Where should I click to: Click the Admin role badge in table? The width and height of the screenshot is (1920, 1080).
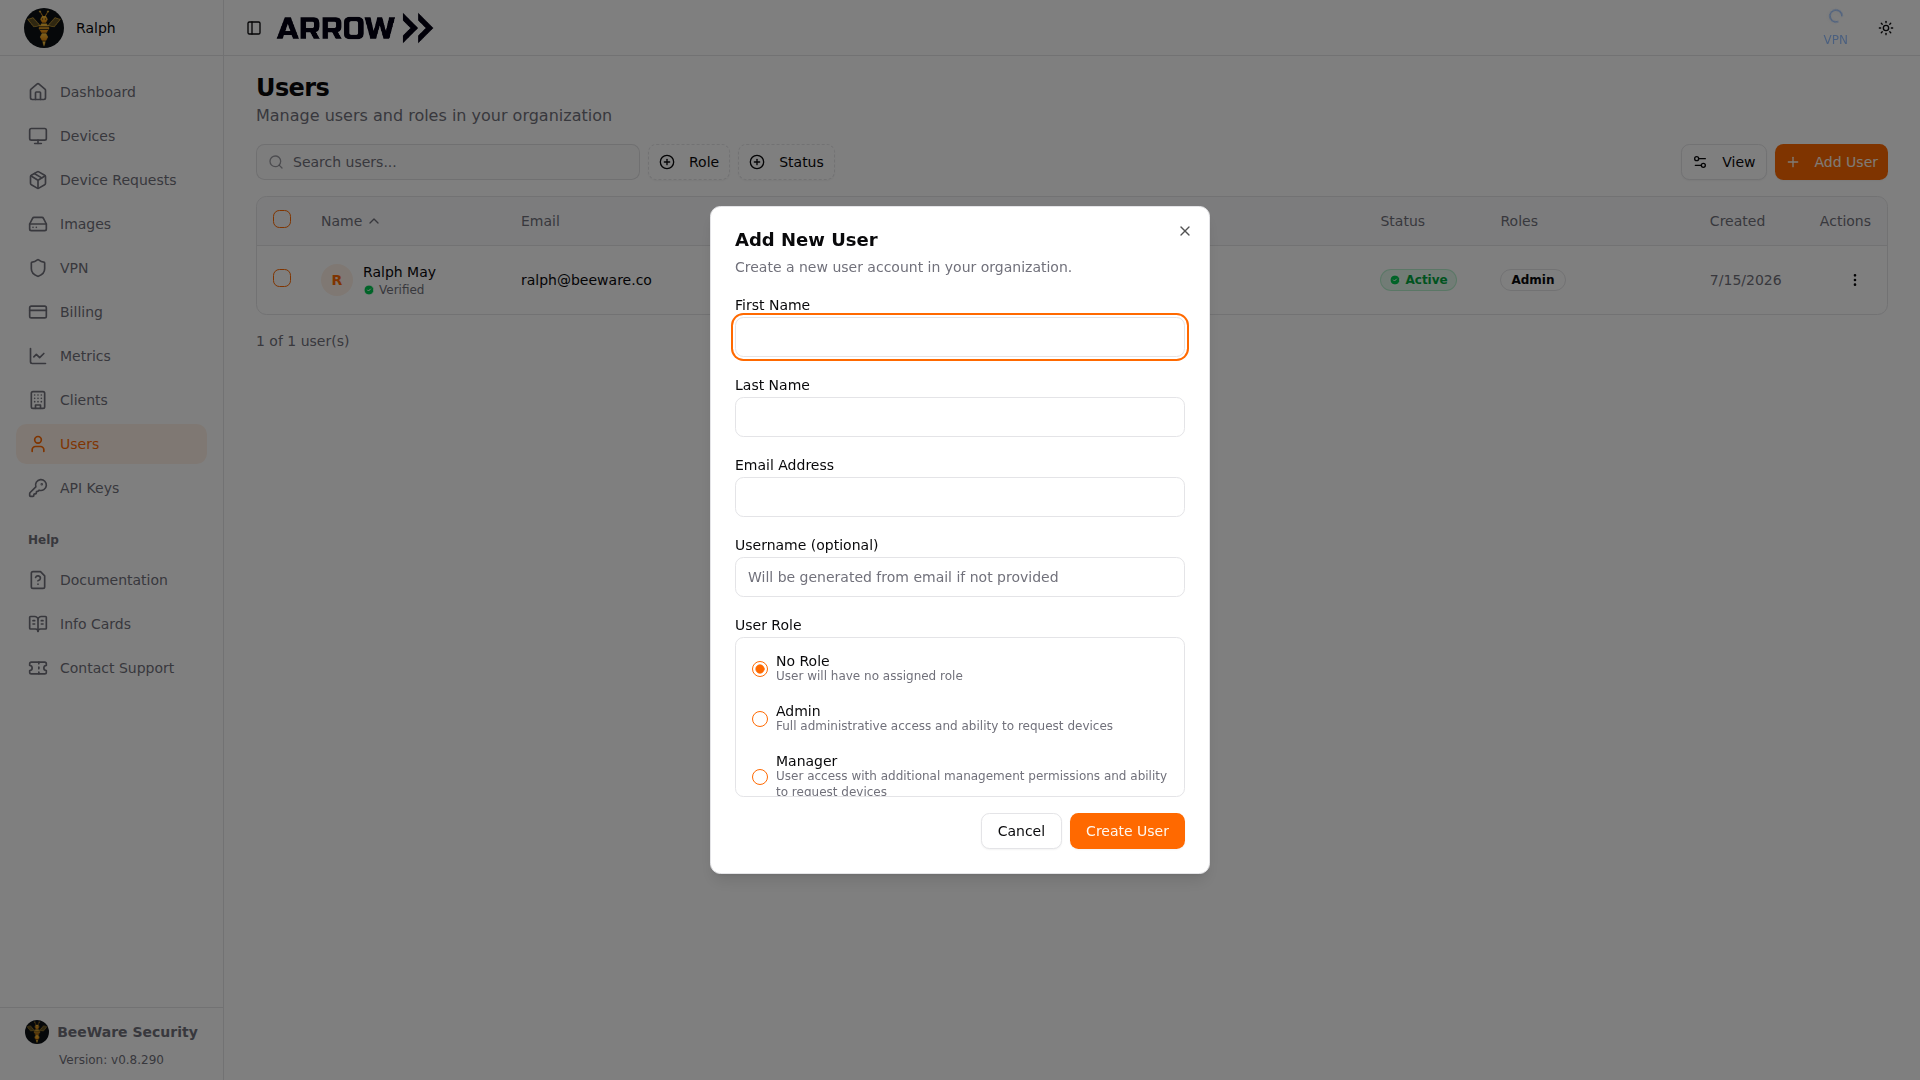[x=1532, y=280]
